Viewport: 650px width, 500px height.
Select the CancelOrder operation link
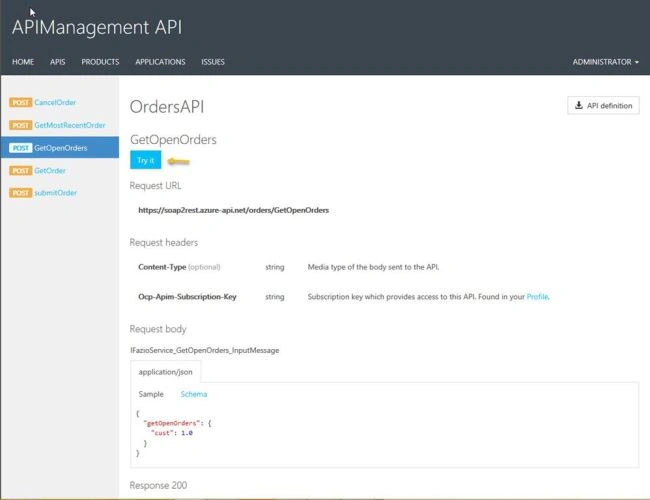tap(55, 102)
